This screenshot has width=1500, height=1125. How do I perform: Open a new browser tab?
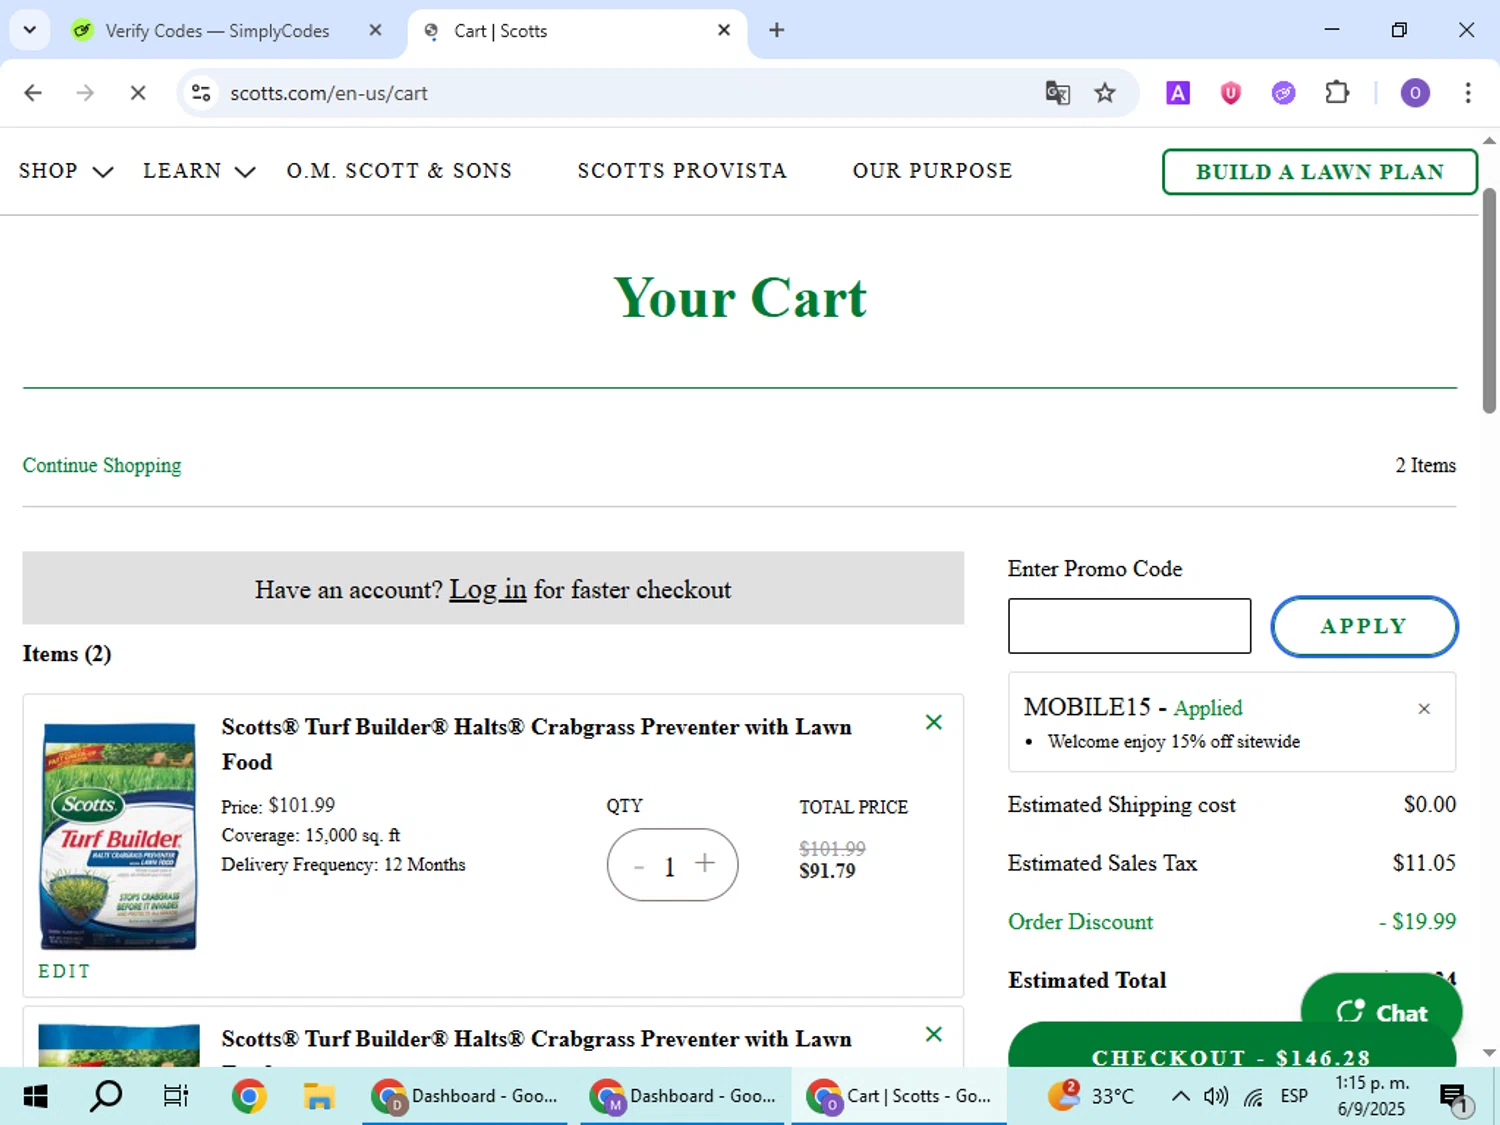(x=777, y=30)
